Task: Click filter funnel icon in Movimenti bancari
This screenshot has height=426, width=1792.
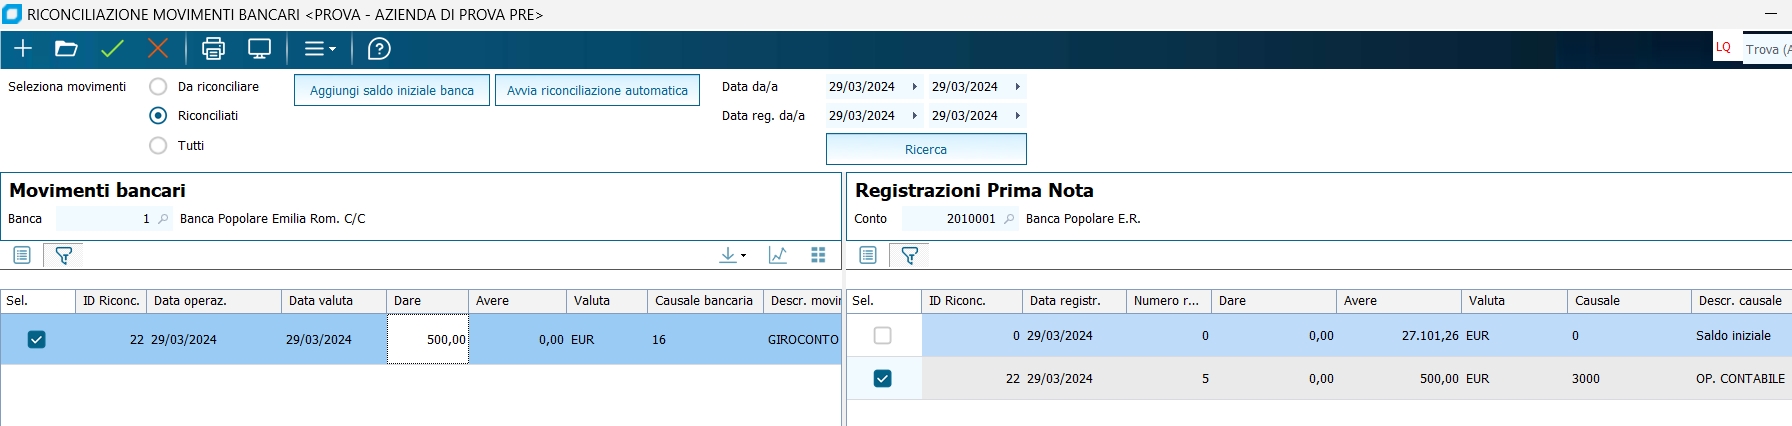Action: click(63, 255)
